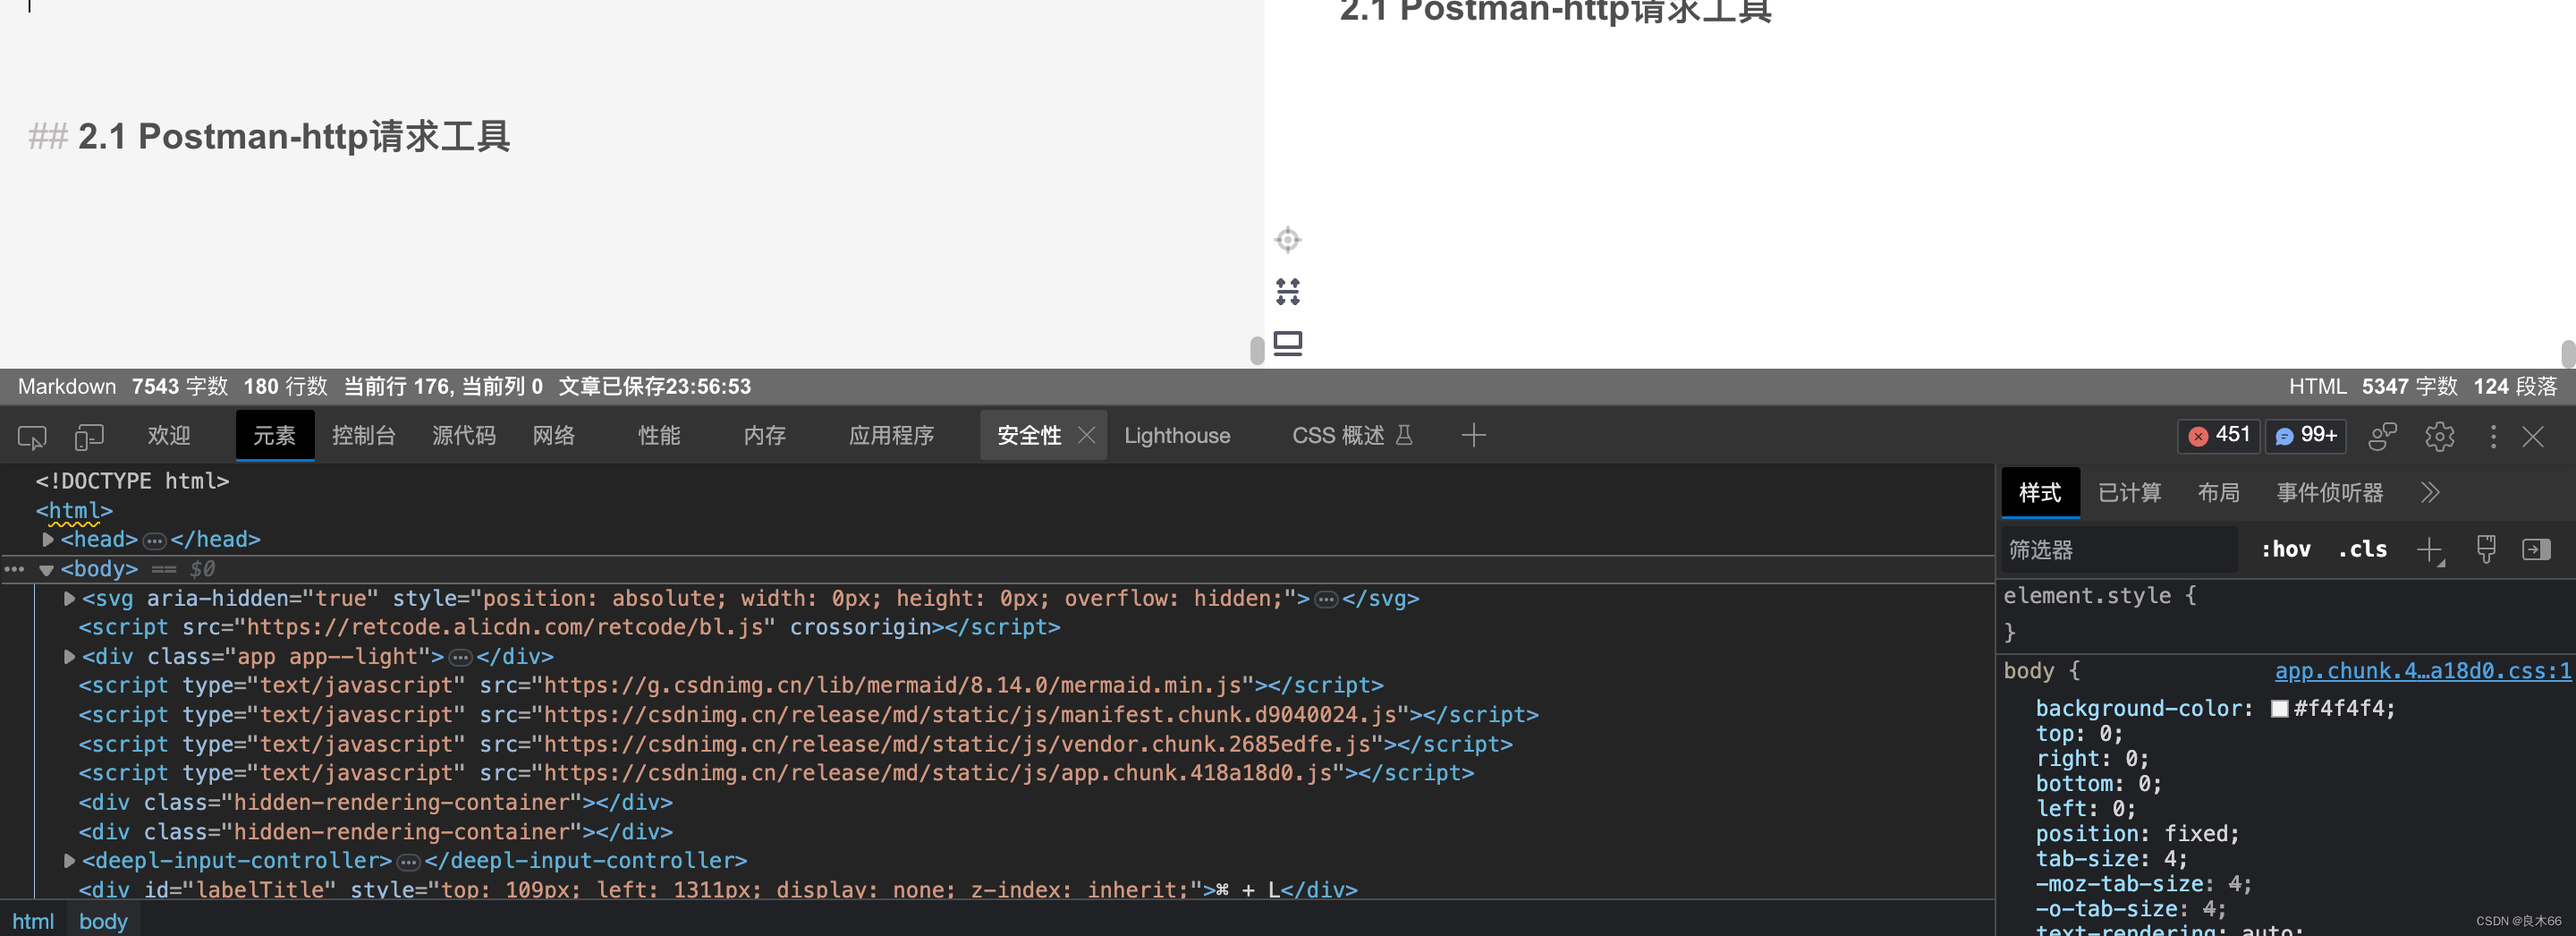This screenshot has height=936, width=2576.
Task: Select the 样式 sidebar tab
Action: point(2040,492)
